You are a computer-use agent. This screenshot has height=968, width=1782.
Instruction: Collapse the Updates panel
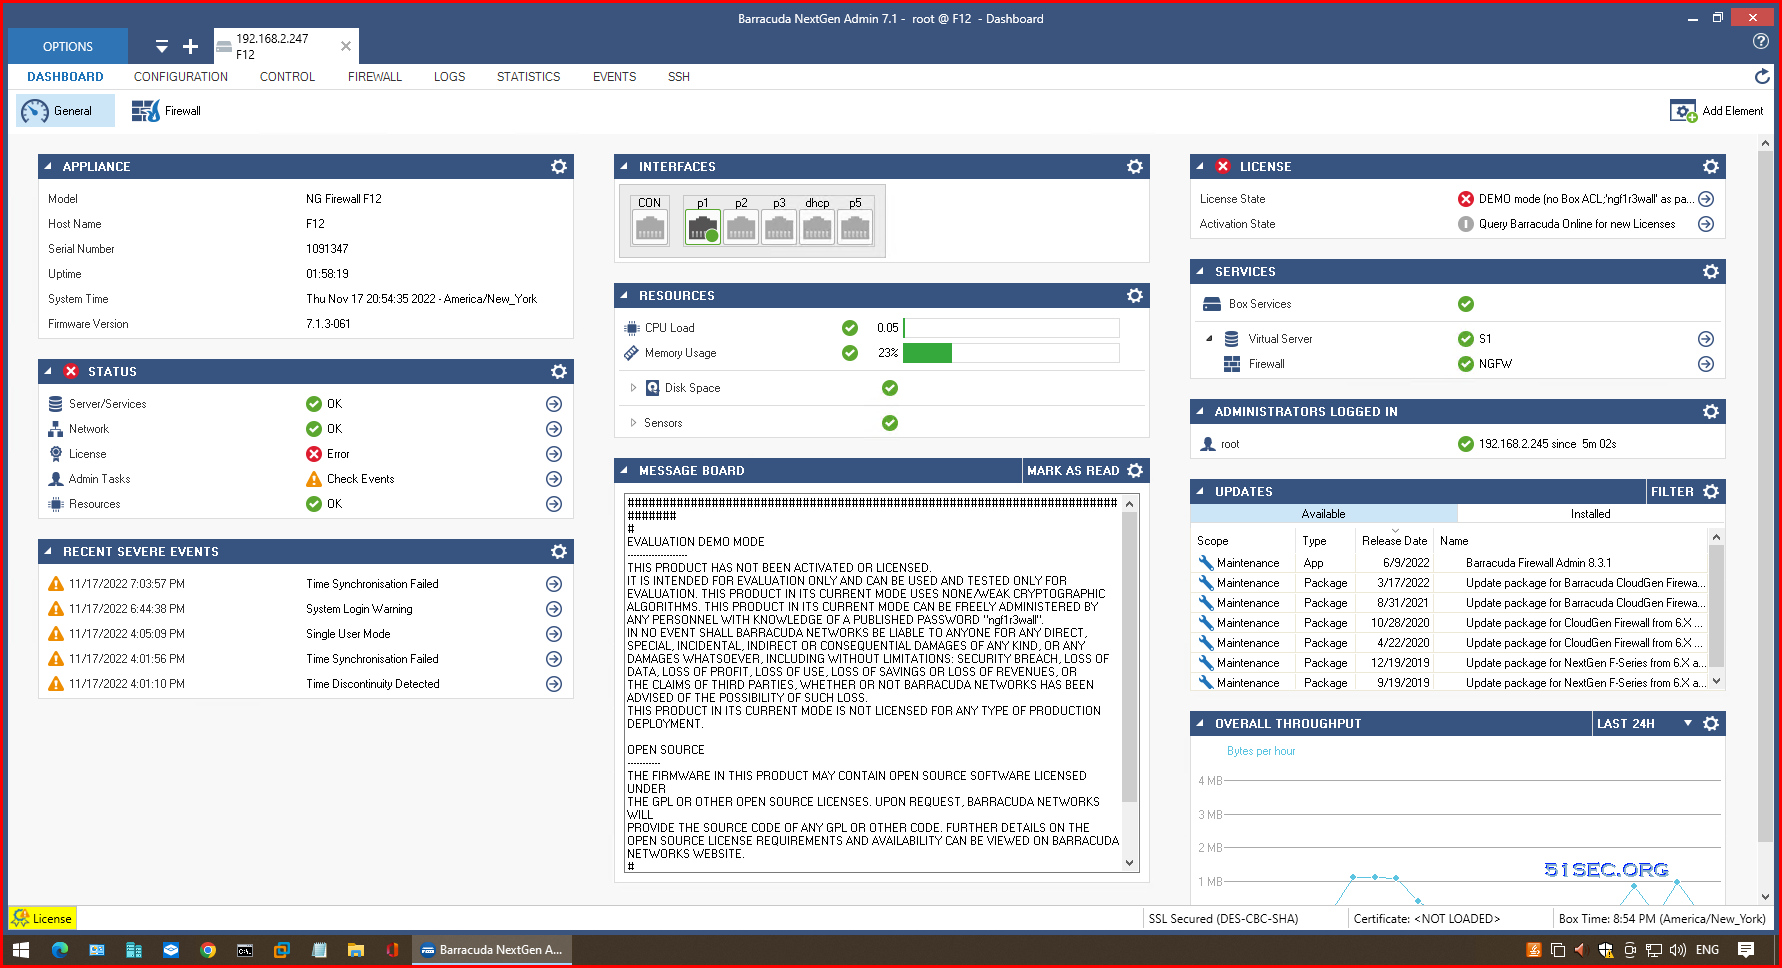click(1200, 492)
